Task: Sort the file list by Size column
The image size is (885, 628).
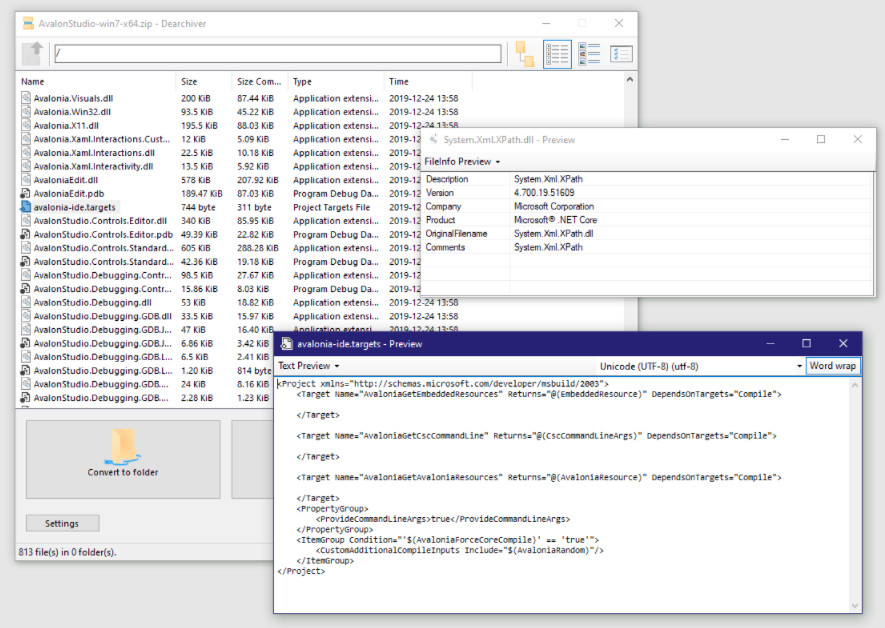Action: (204, 81)
